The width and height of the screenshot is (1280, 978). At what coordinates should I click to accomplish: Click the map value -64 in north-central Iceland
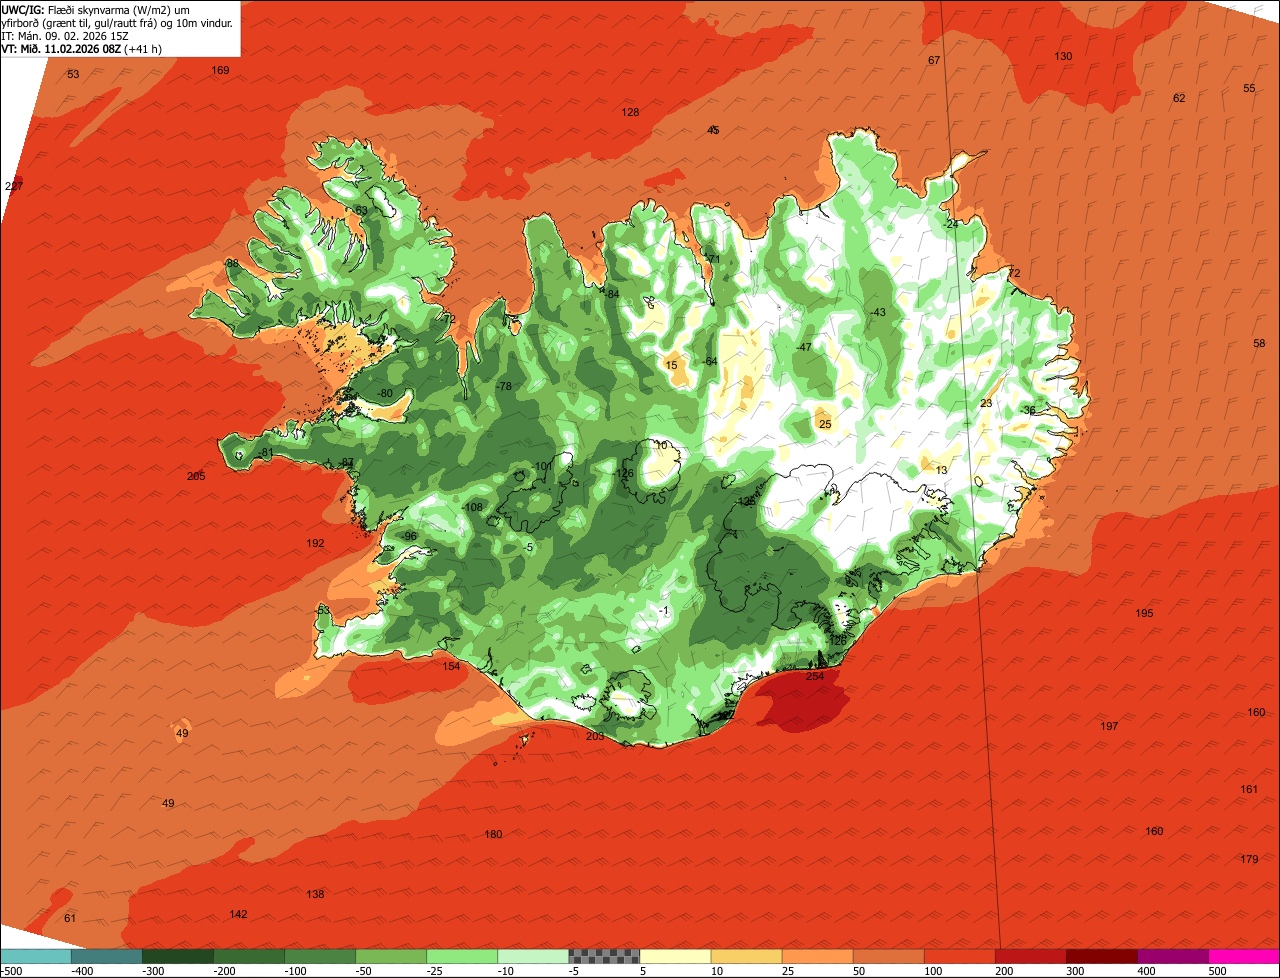coord(709,361)
